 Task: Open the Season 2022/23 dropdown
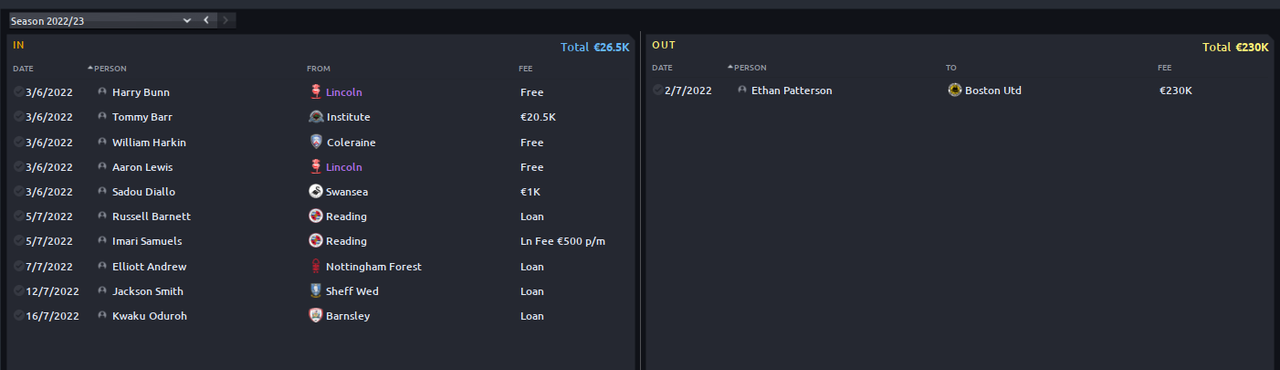[x=101, y=20]
